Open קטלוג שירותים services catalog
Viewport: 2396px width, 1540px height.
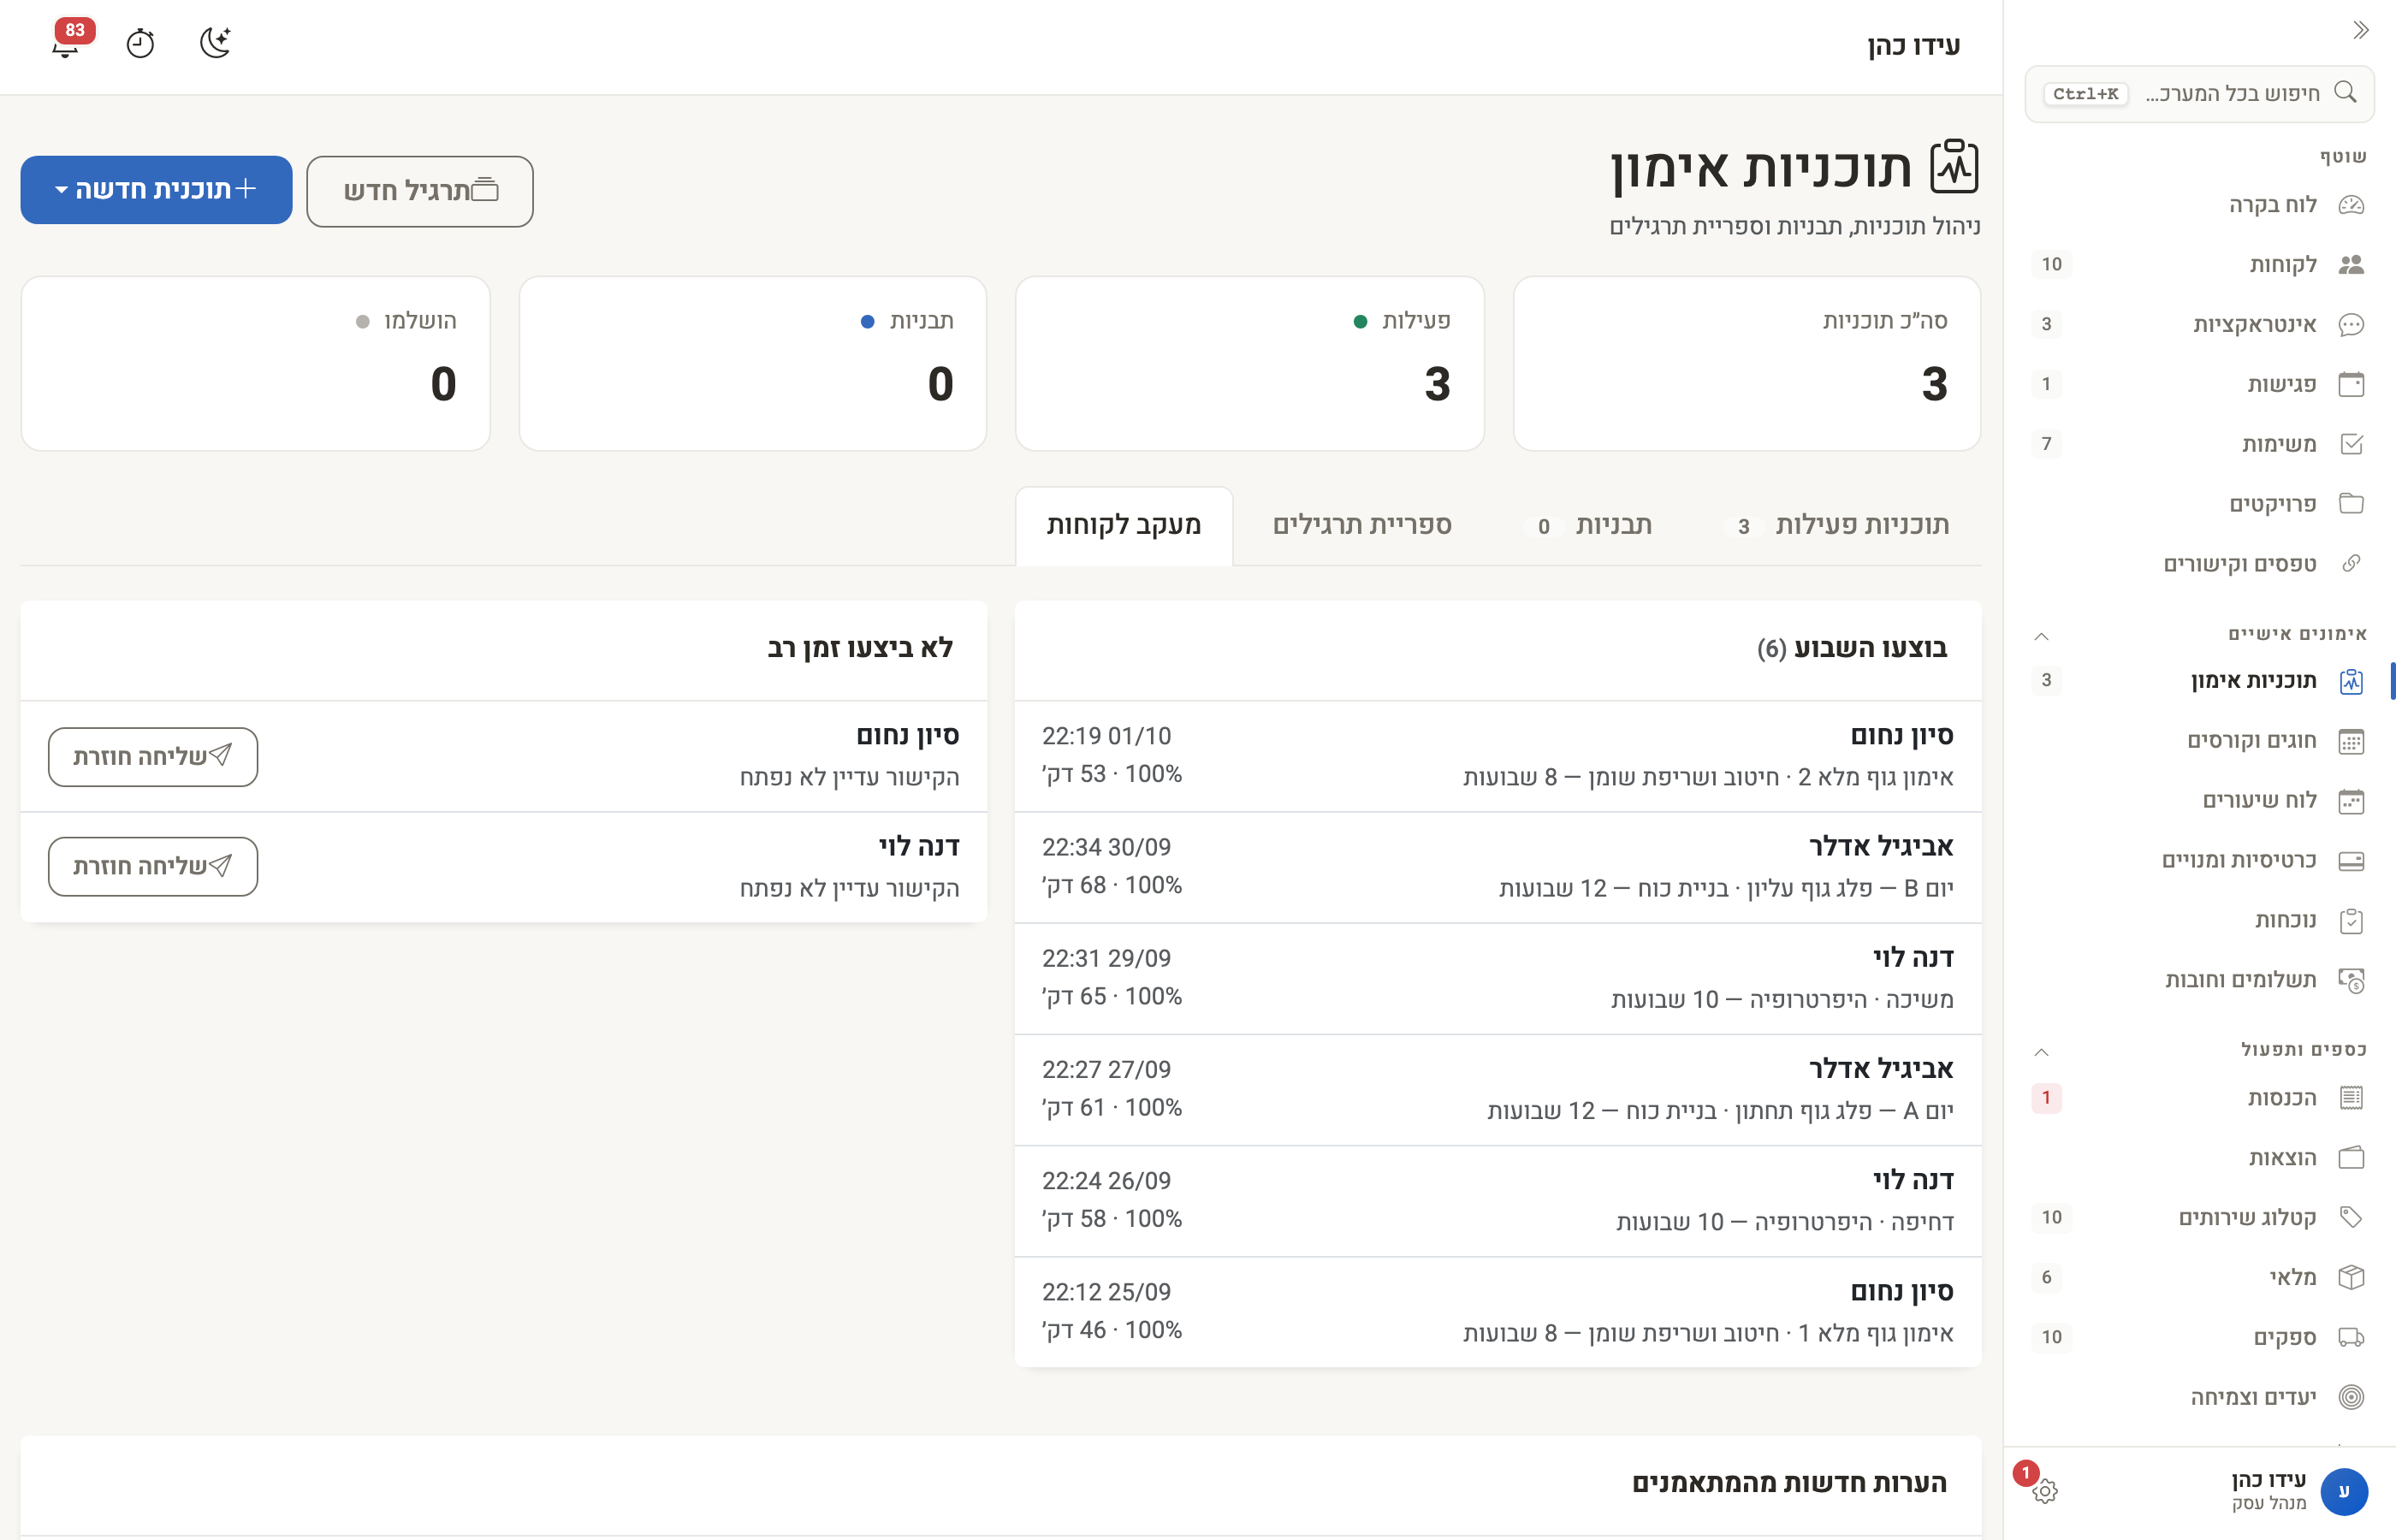click(2199, 1218)
